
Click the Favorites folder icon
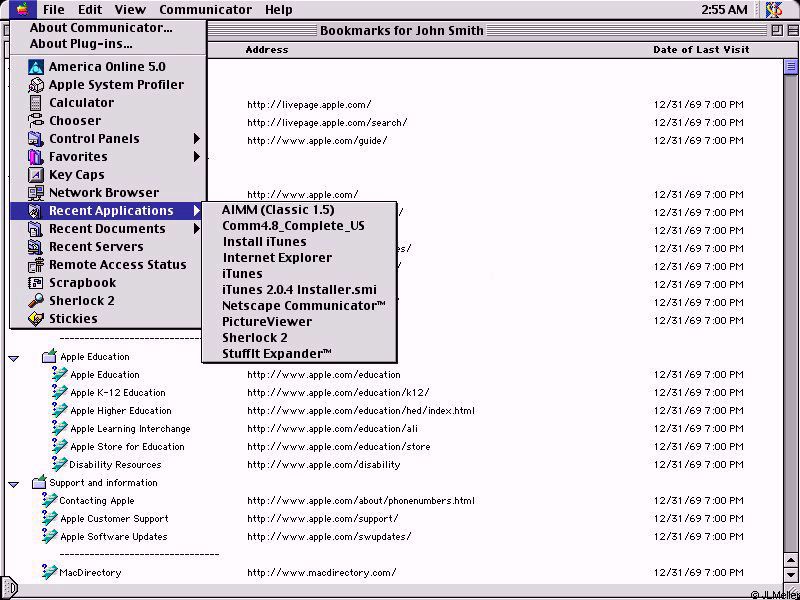pos(36,157)
